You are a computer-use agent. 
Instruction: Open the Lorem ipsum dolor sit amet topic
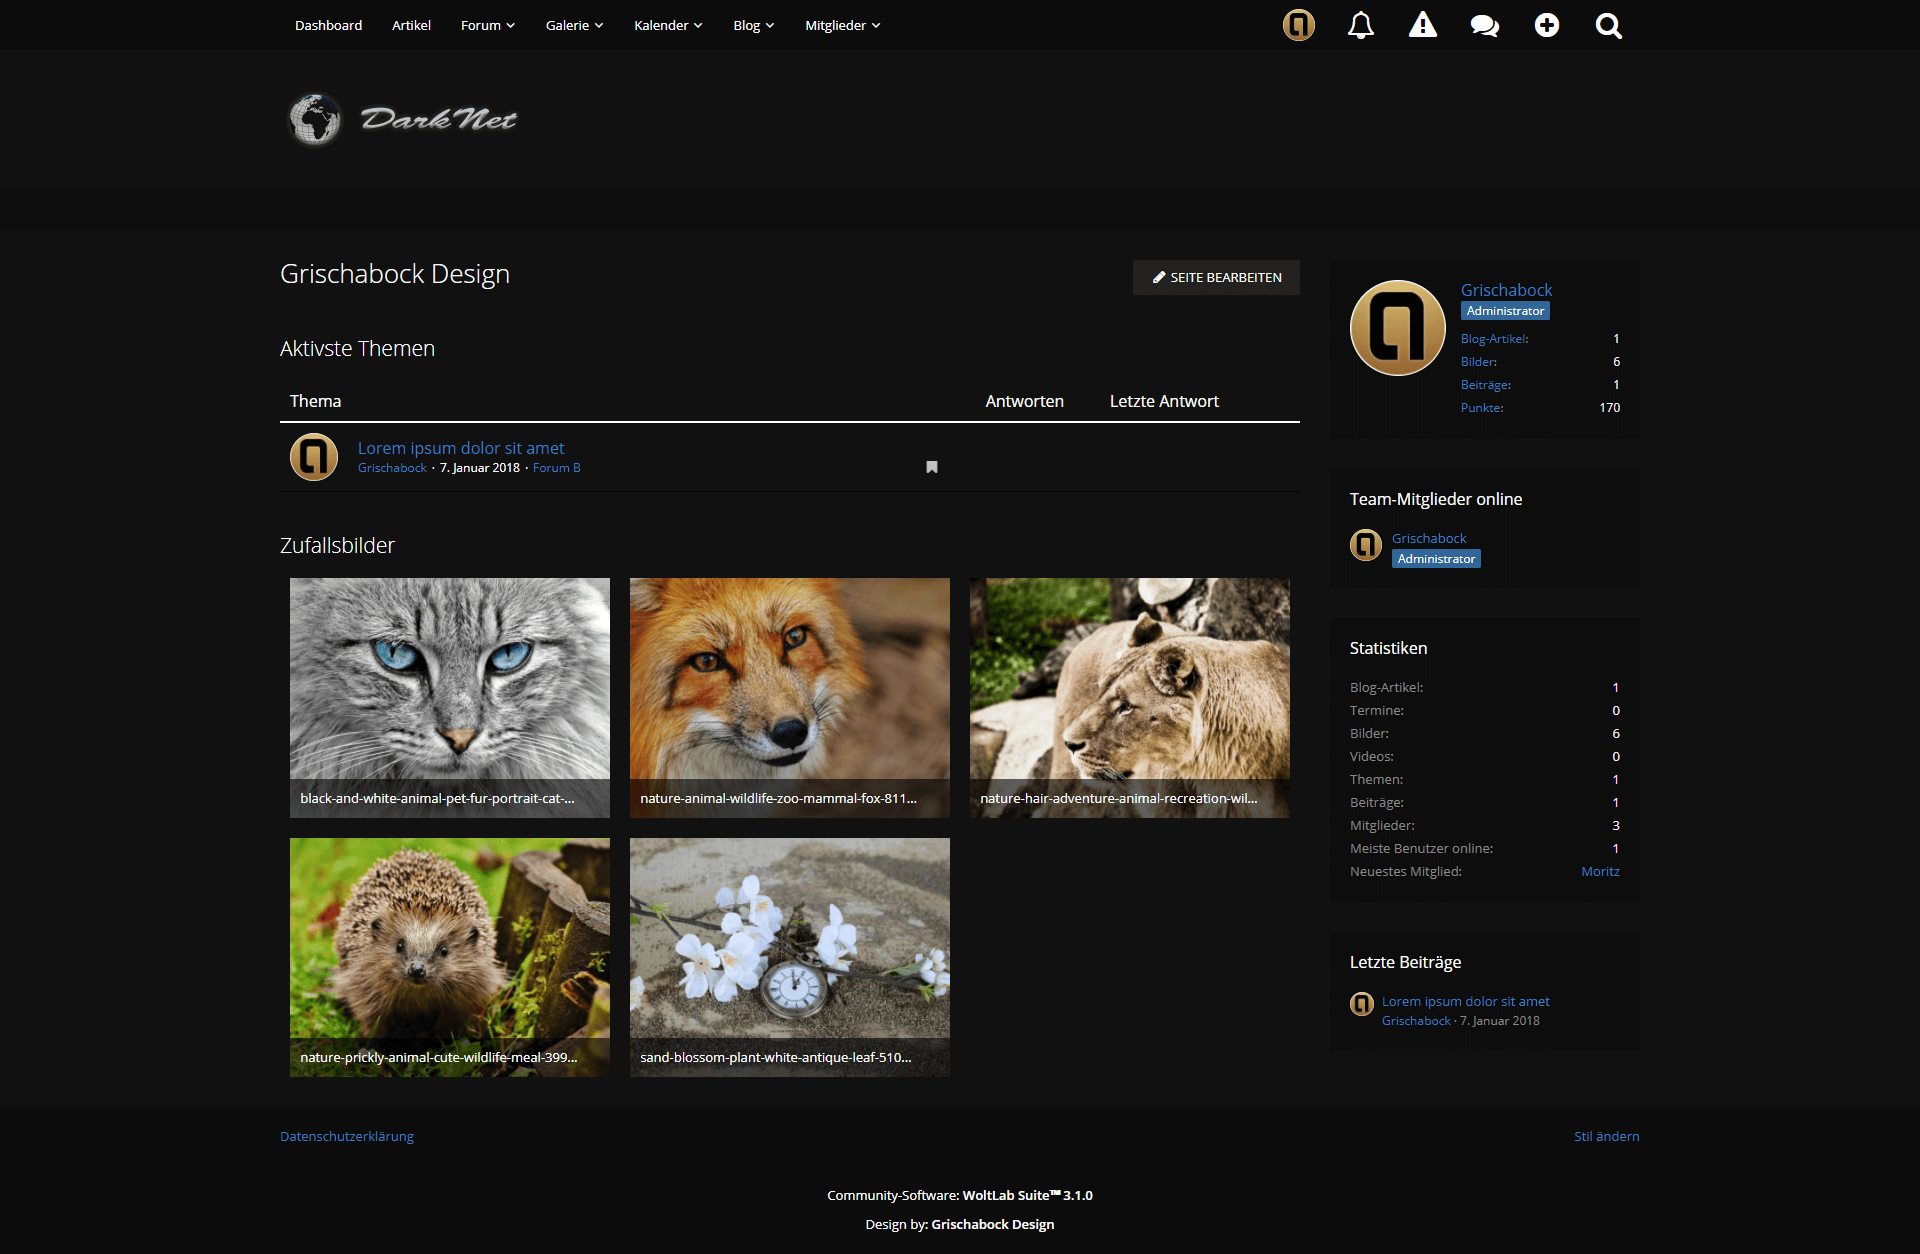461,448
